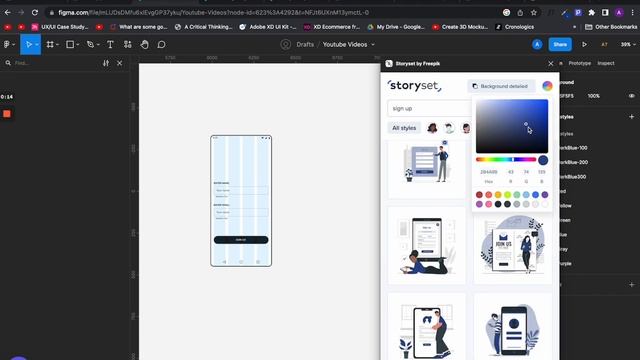Select the Comment tool
This screenshot has width=640, height=360.
point(162,44)
